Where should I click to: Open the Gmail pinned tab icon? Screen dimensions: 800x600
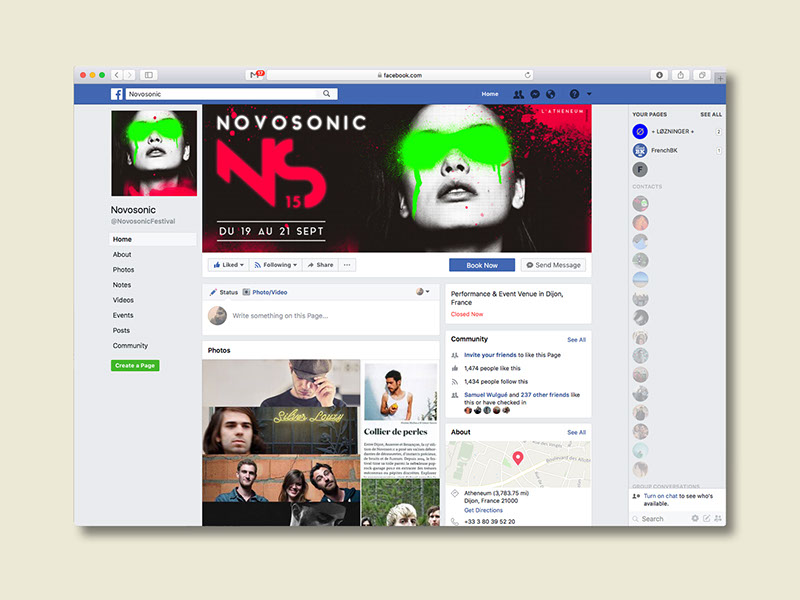(x=256, y=75)
